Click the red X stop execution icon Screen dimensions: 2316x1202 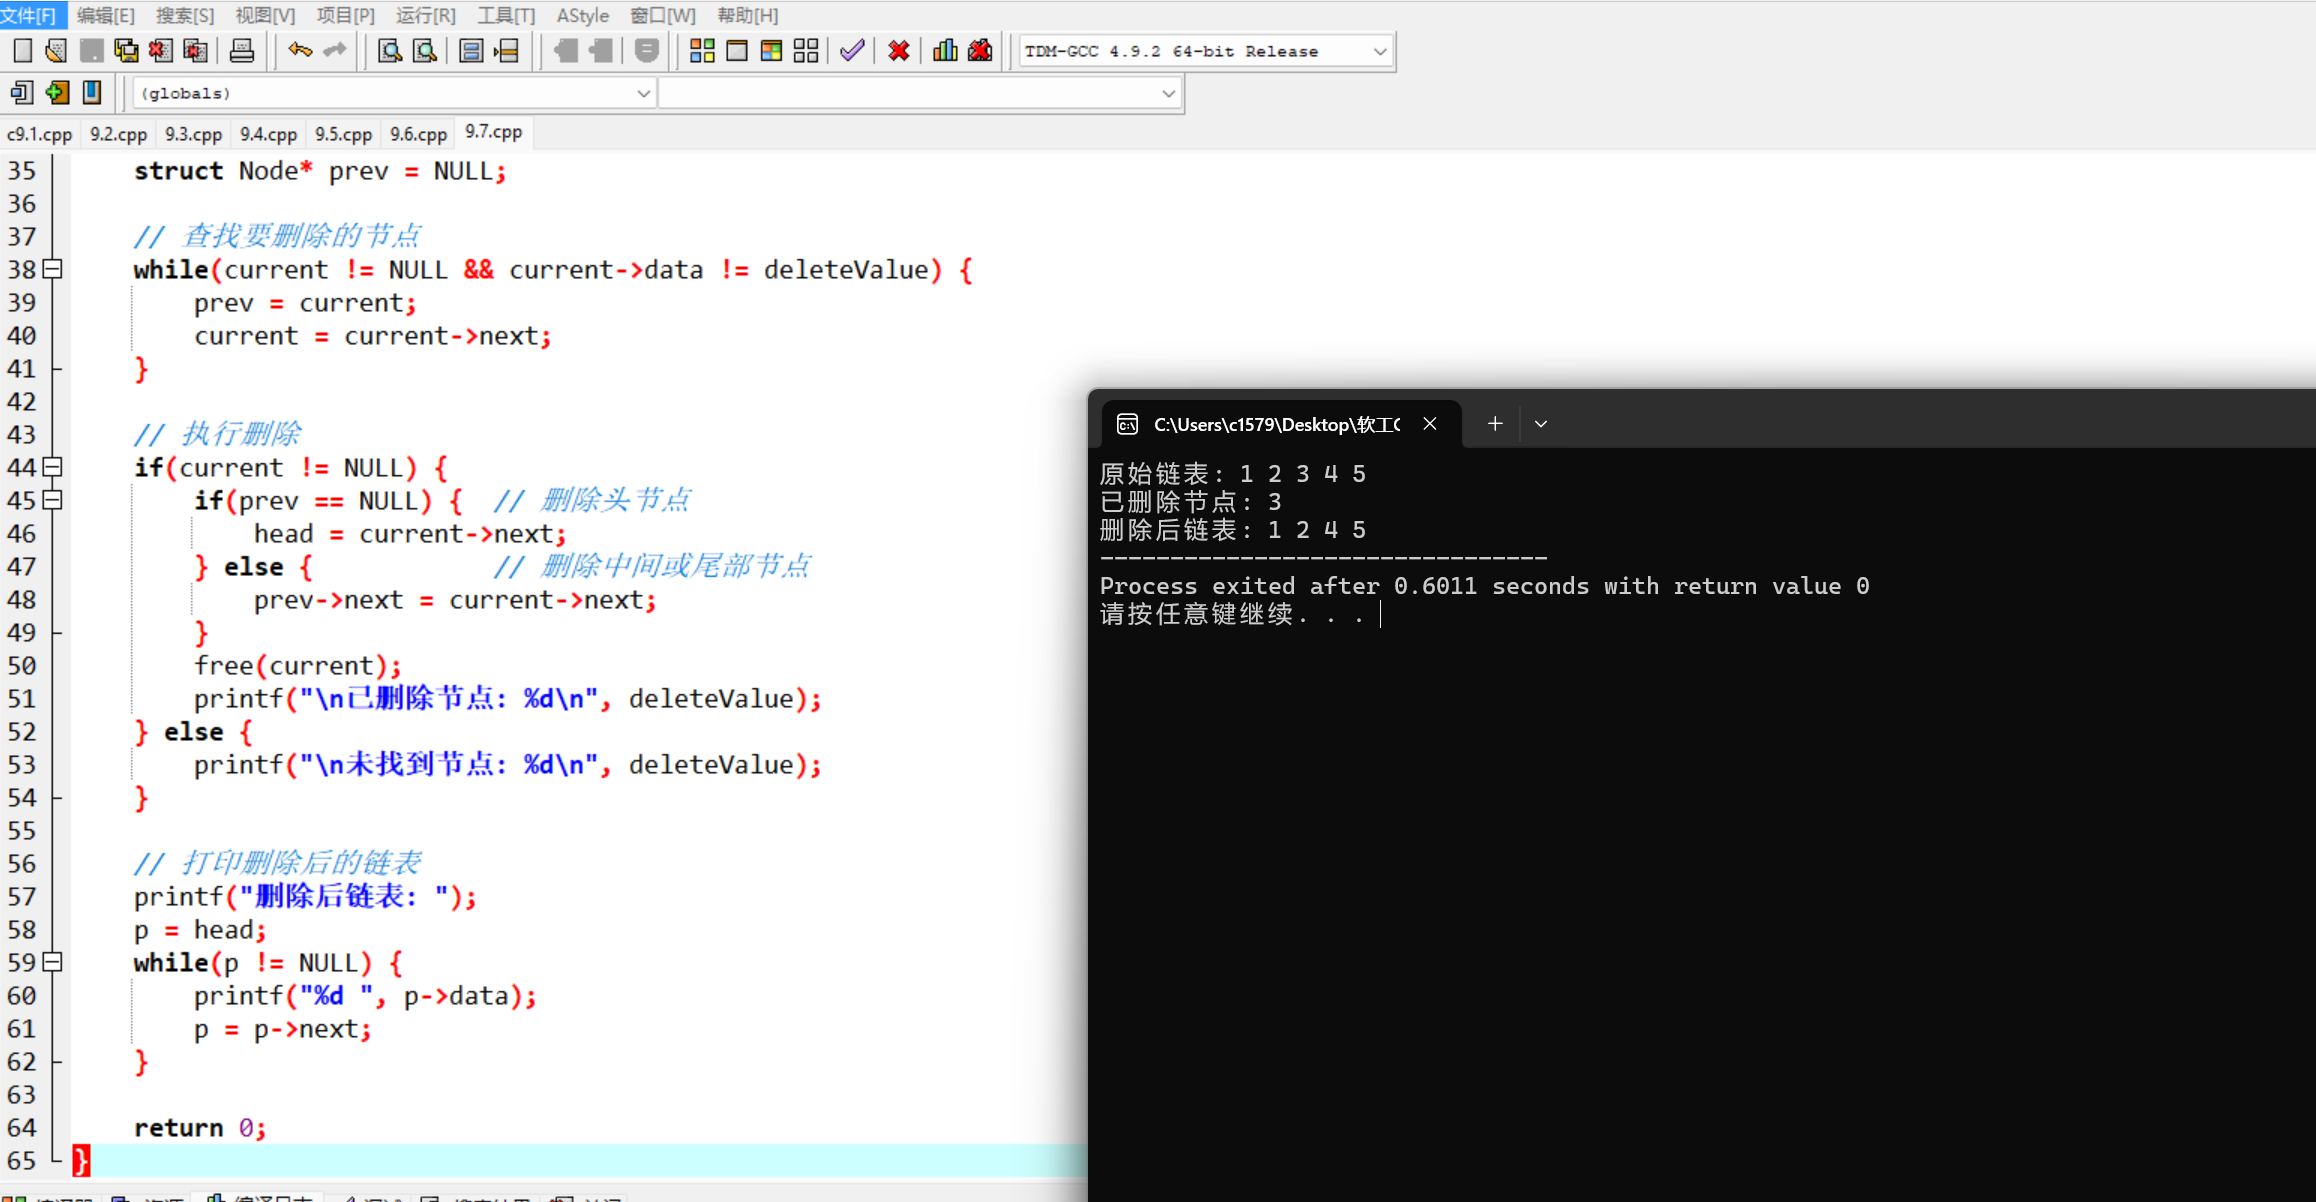(x=898, y=51)
